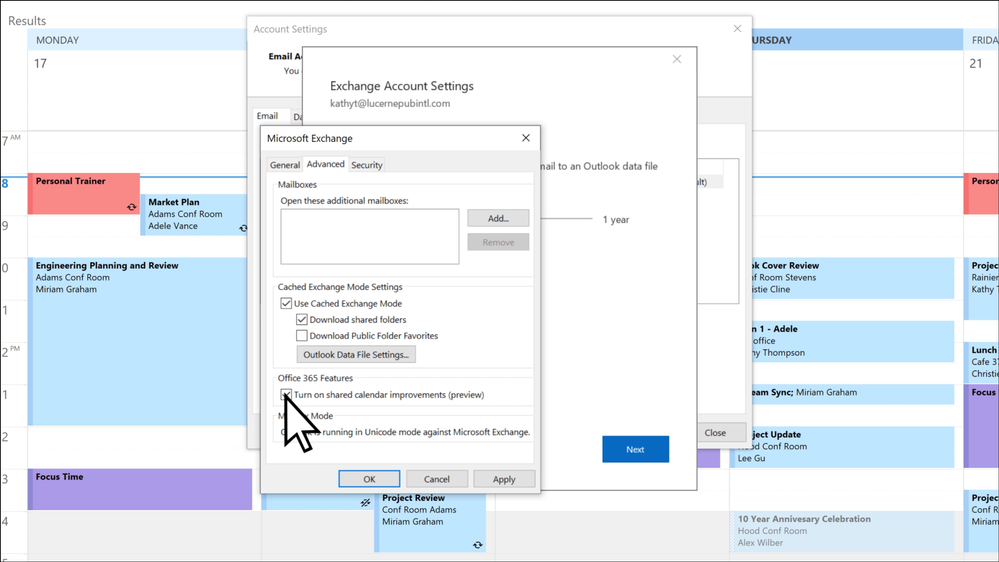Select the Advanced tab
The width and height of the screenshot is (999, 562).
click(325, 164)
